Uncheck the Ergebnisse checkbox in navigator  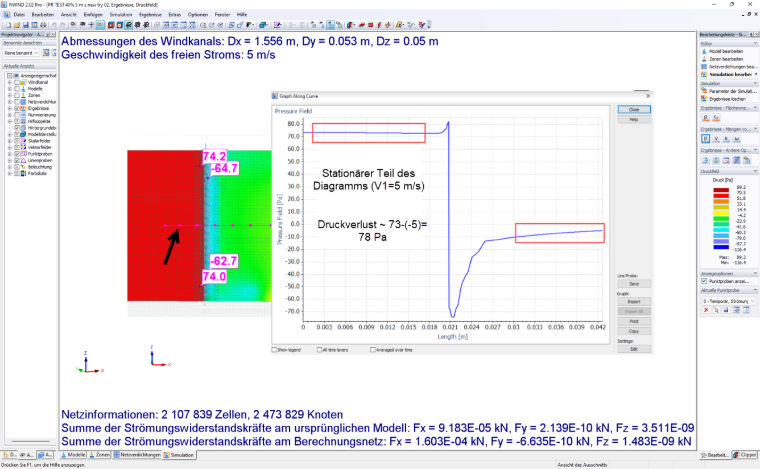[17, 109]
